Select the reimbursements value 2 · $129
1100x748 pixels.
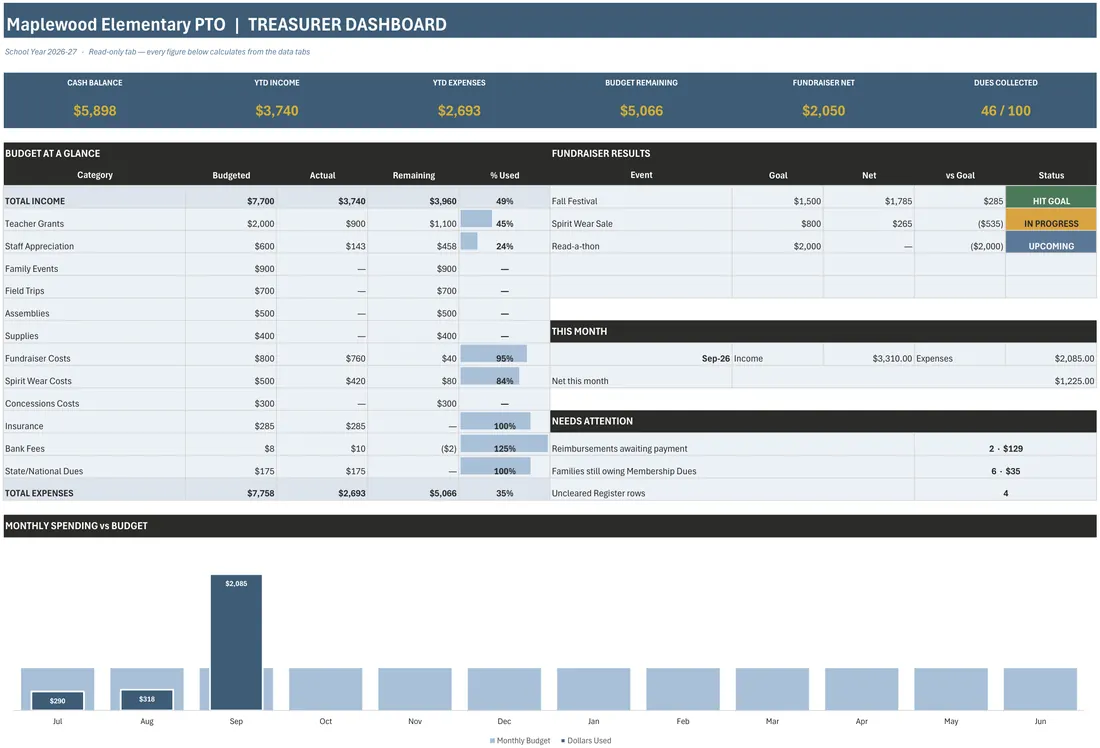pos(1005,448)
